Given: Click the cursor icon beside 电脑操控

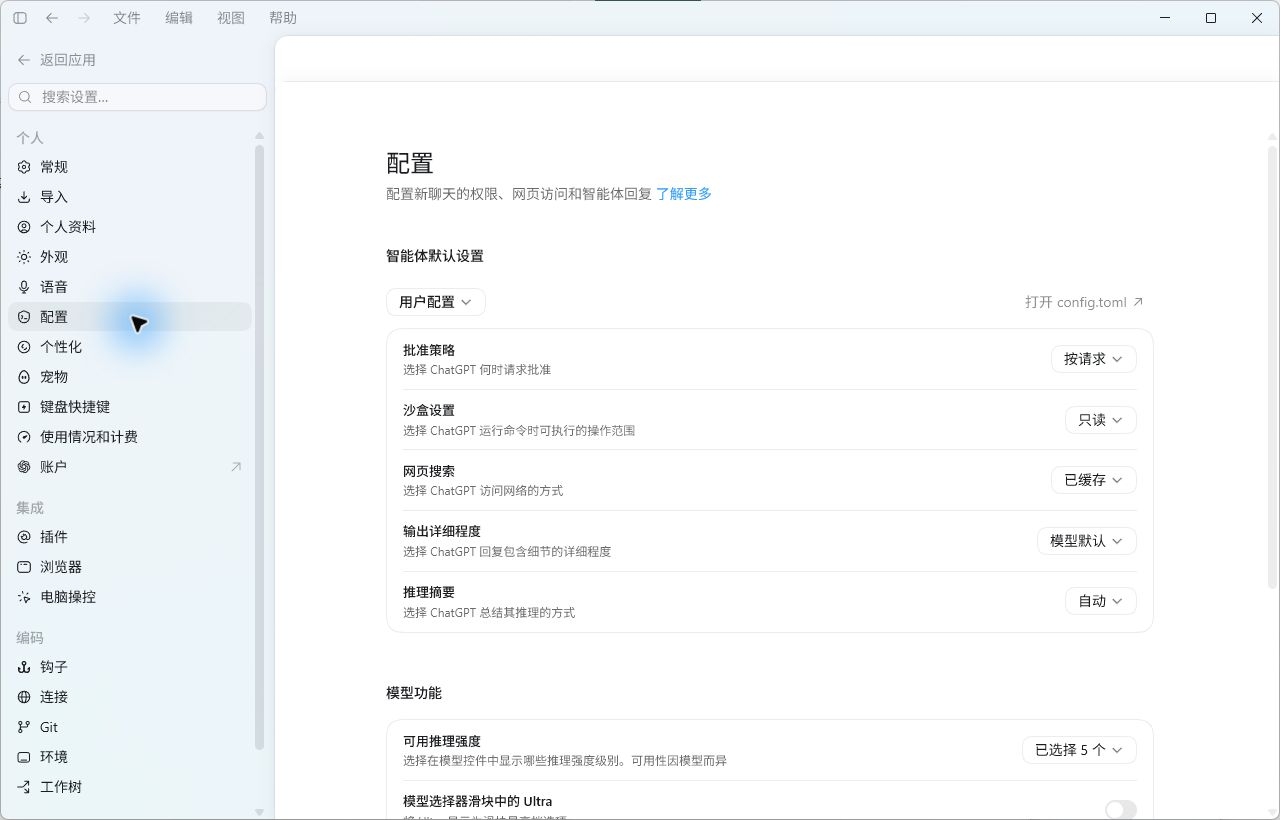Looking at the screenshot, I should tap(24, 597).
